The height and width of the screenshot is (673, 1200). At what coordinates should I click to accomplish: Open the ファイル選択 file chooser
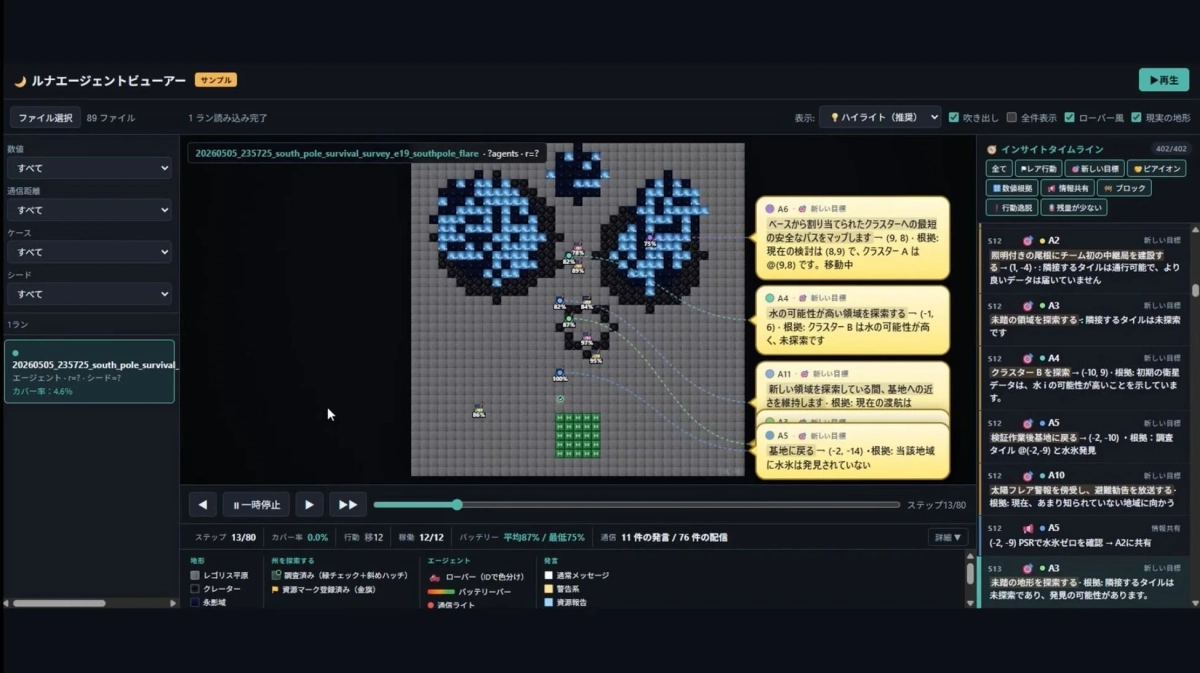[45, 117]
